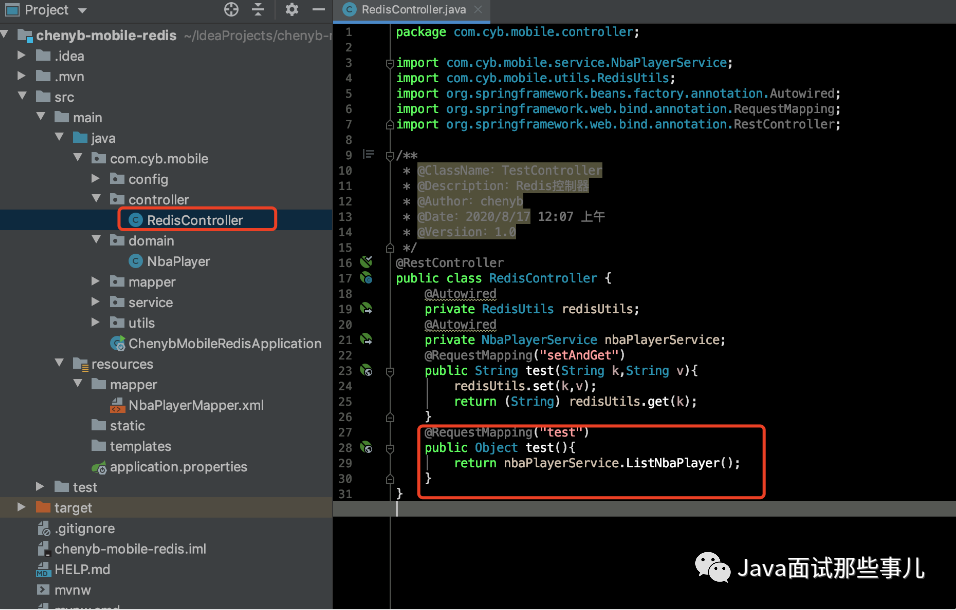Image resolution: width=956 pixels, height=610 pixels.
Task: Click the rendered doc toggle icon at line 9
Action: pyautogui.click(x=368, y=154)
